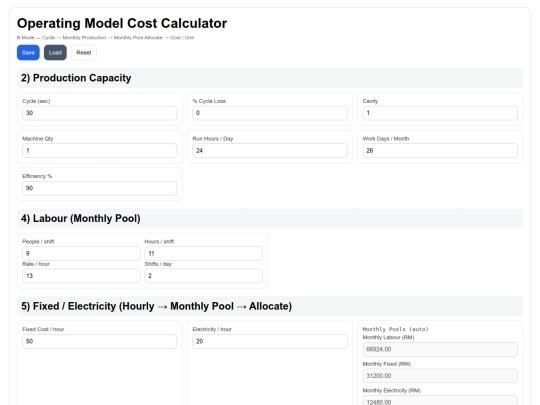Click the Load button

click(55, 53)
